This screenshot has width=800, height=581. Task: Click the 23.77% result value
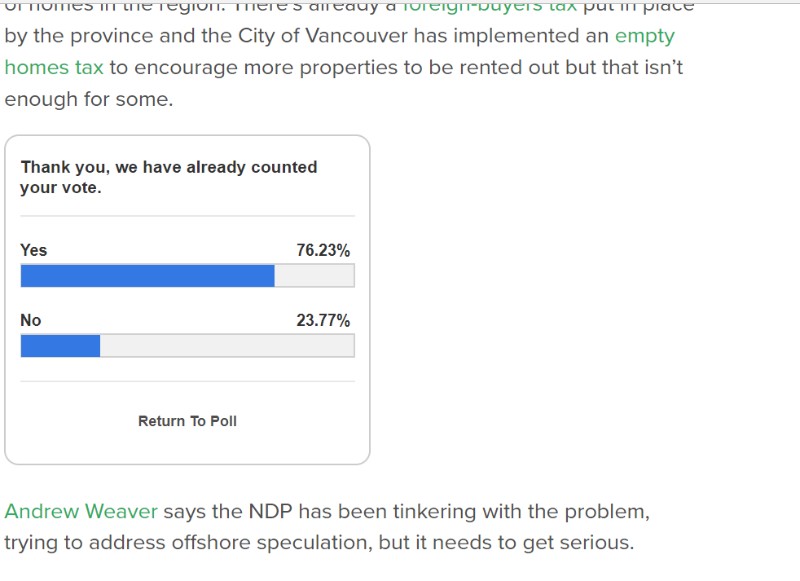323,320
